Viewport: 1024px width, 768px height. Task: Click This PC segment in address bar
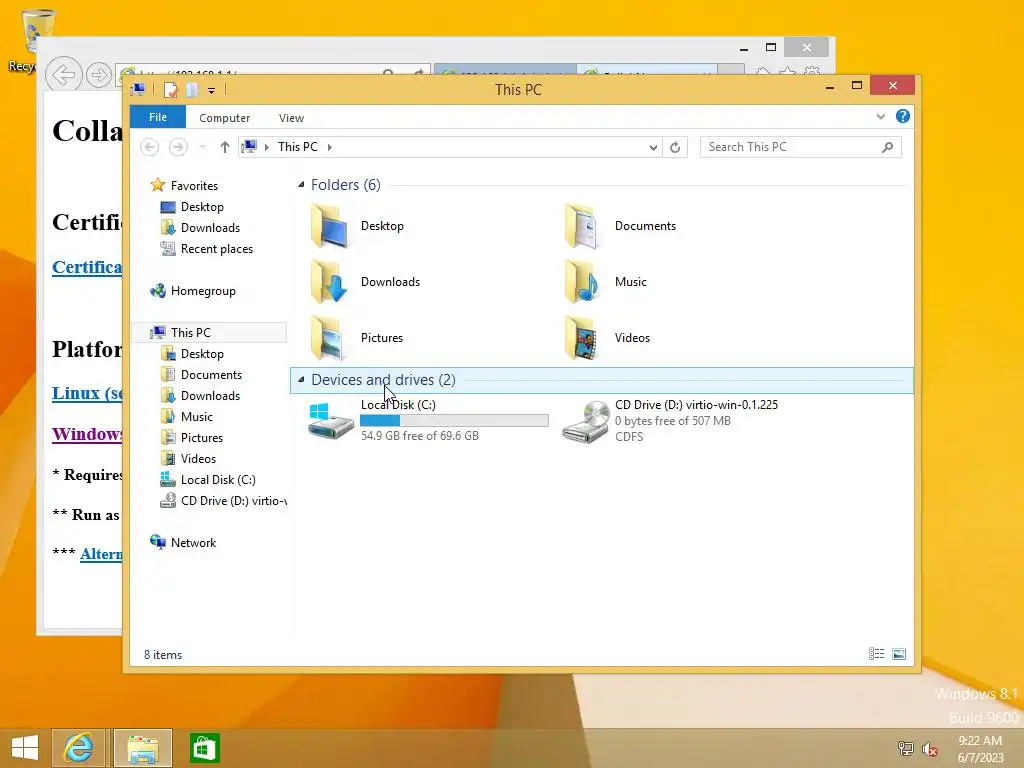(298, 148)
